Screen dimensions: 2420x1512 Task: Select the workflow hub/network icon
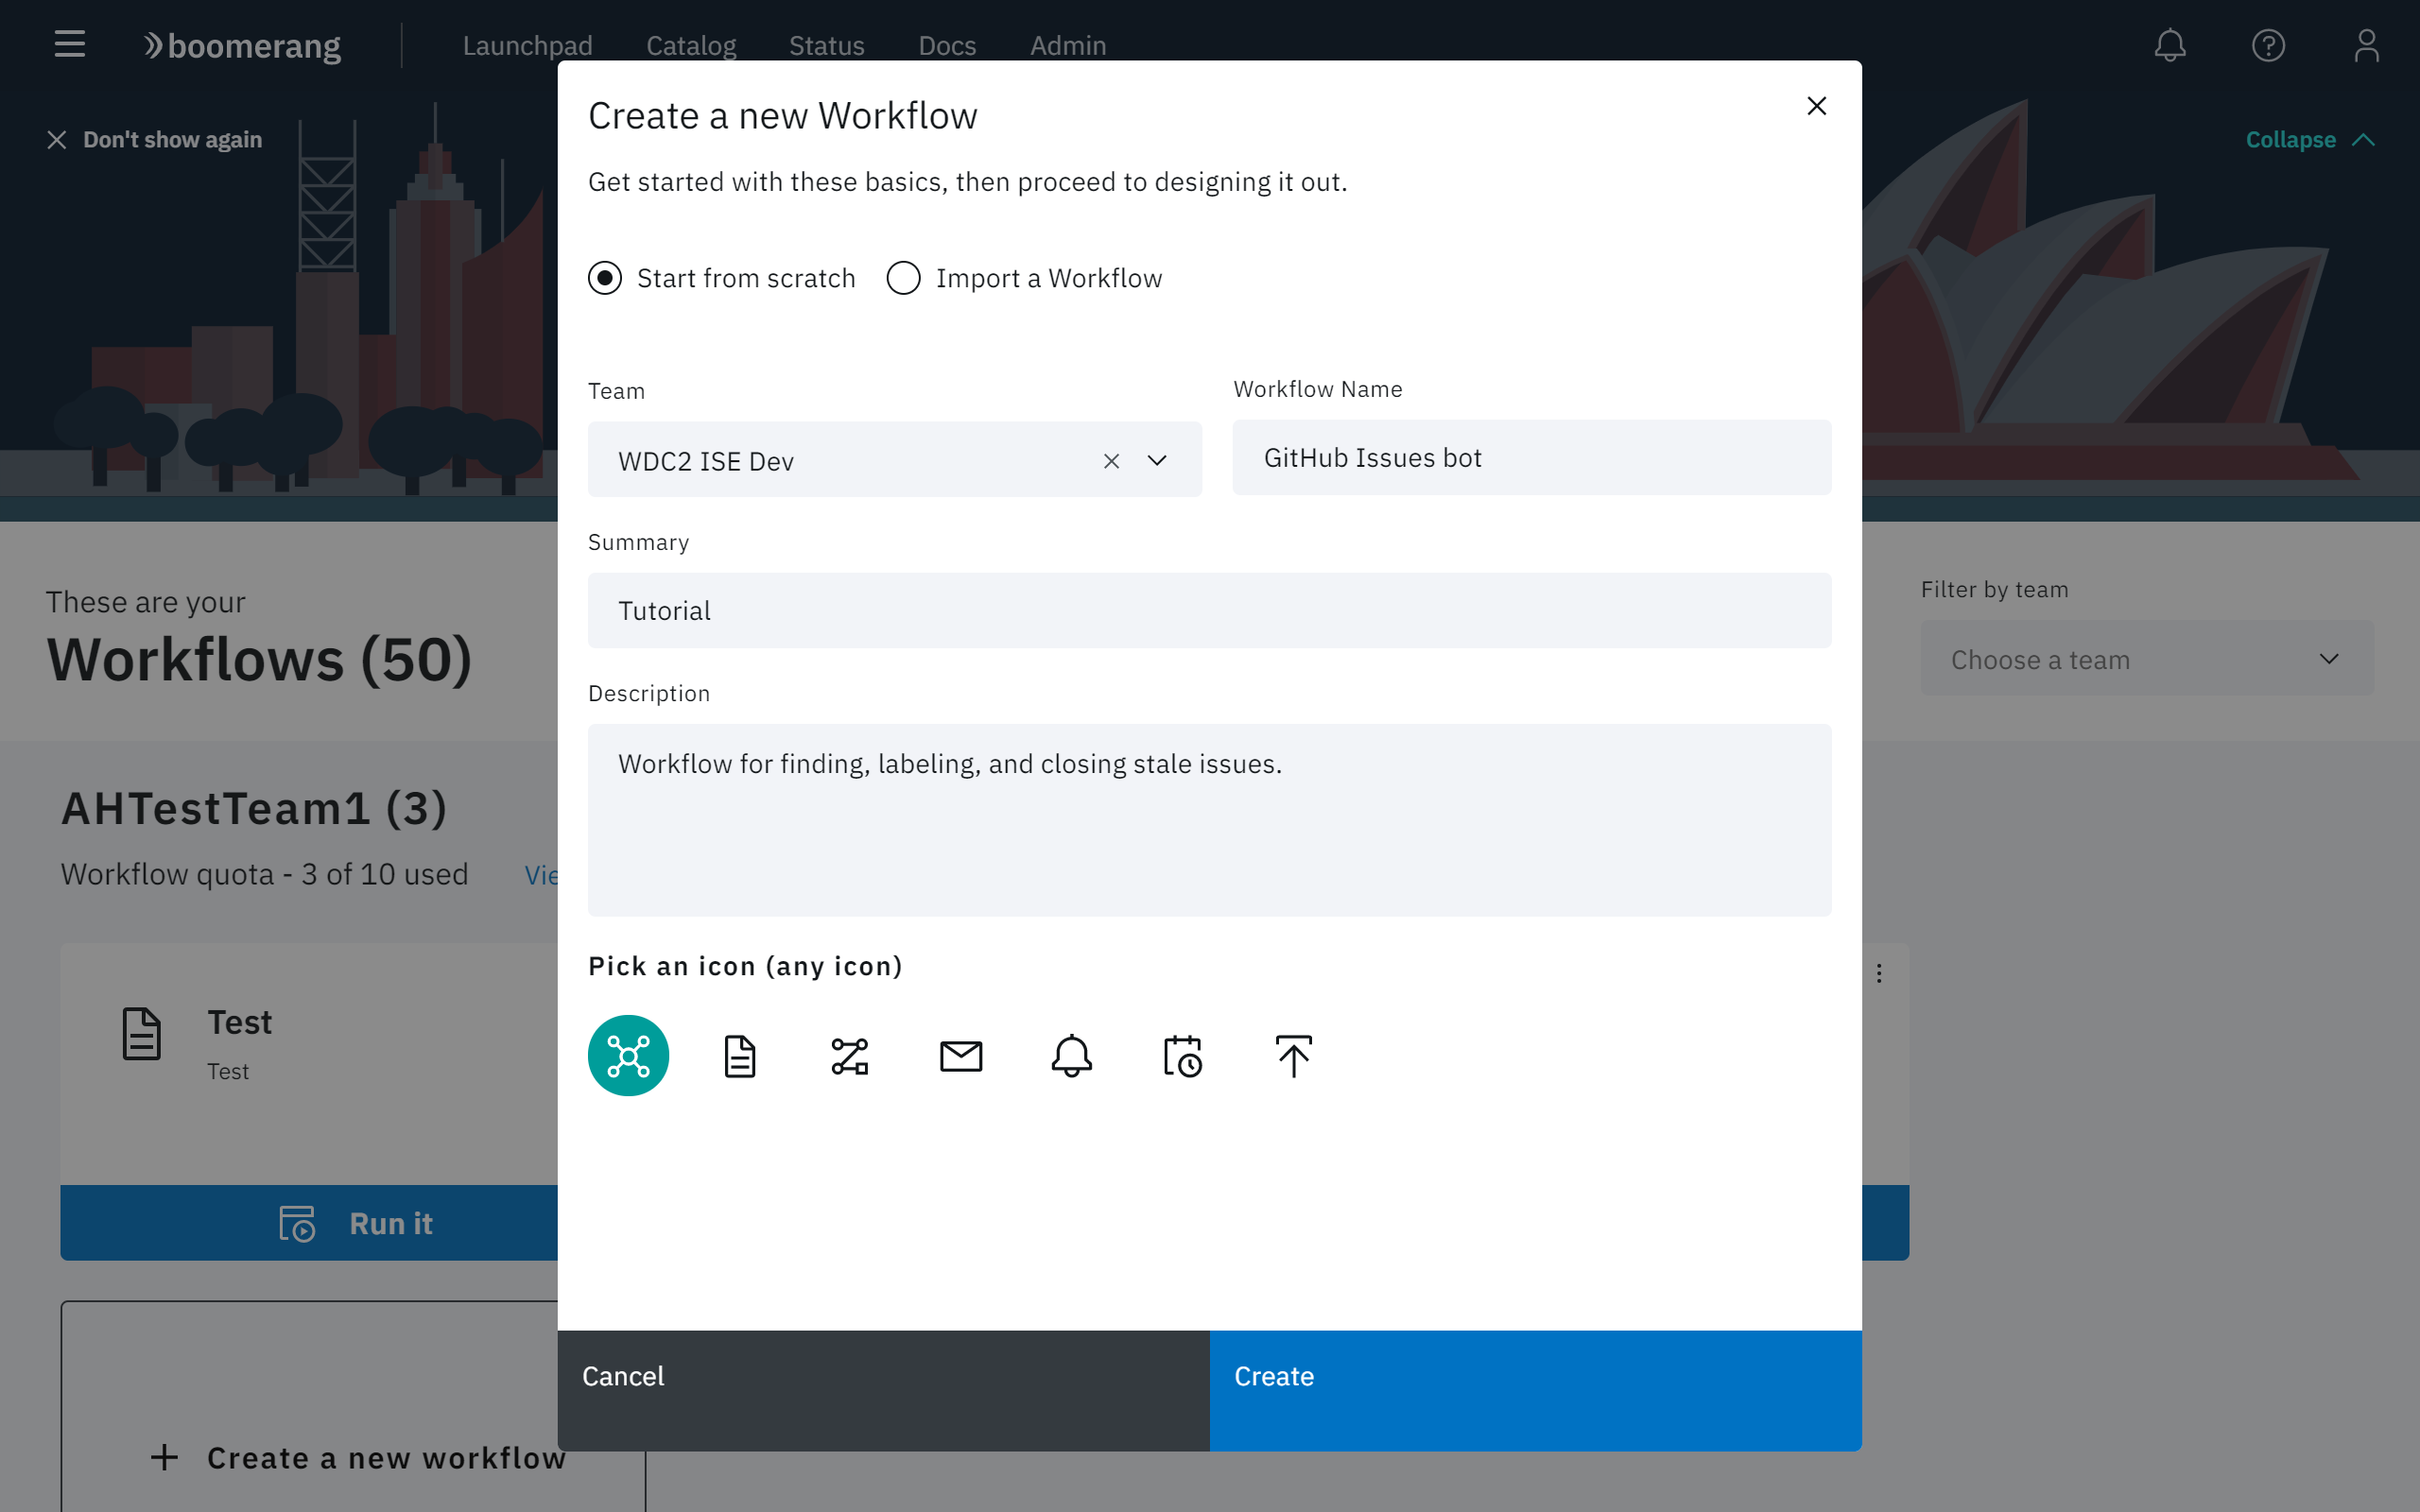pyautogui.click(x=627, y=1054)
